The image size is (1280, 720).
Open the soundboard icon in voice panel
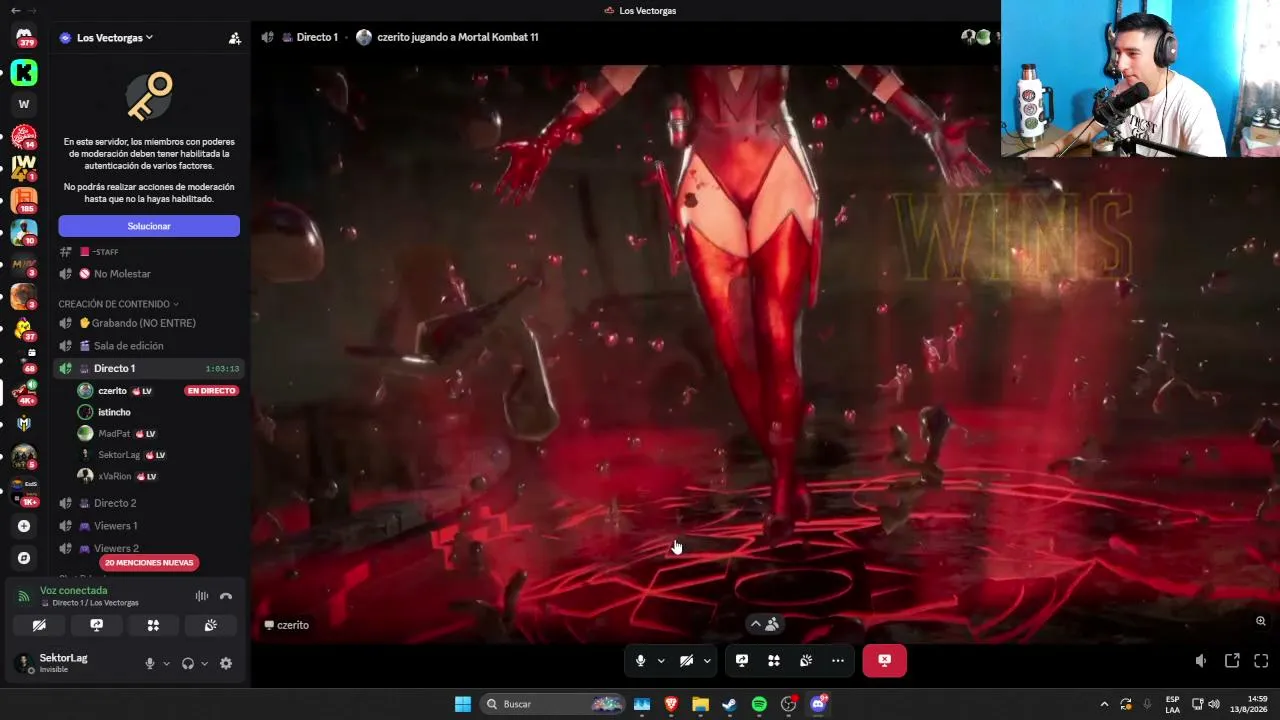(x=211, y=625)
